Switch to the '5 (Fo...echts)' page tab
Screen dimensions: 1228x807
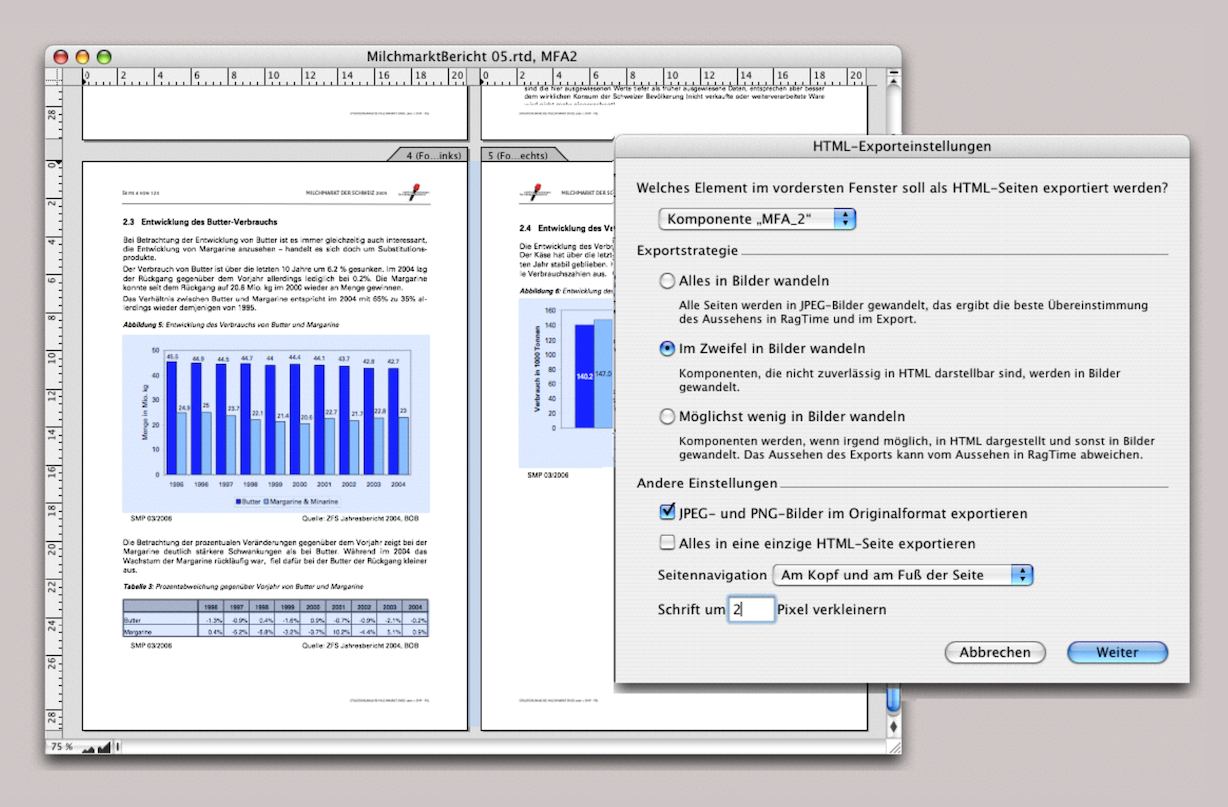coord(517,155)
